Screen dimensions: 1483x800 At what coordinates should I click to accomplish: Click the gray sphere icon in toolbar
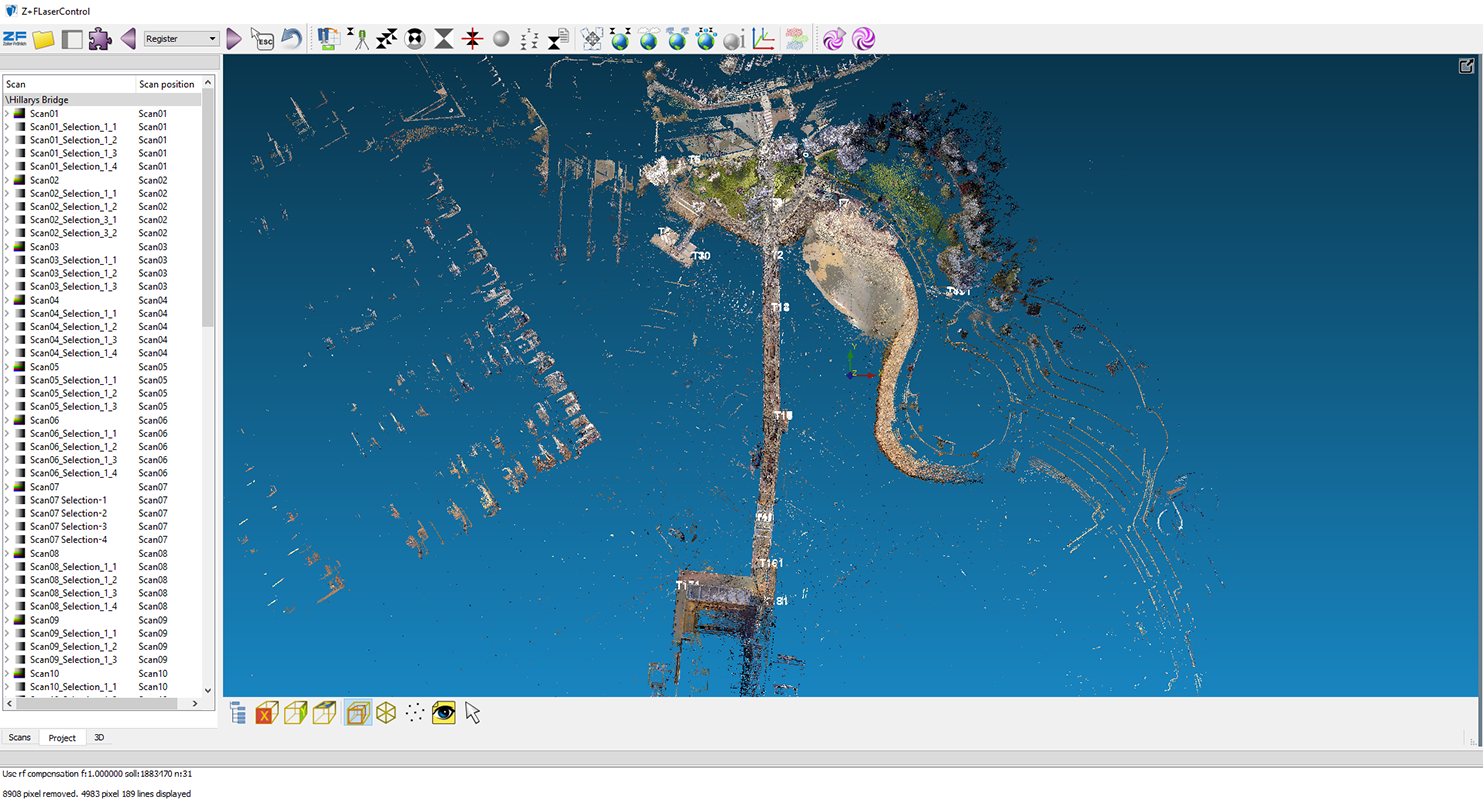coord(502,39)
